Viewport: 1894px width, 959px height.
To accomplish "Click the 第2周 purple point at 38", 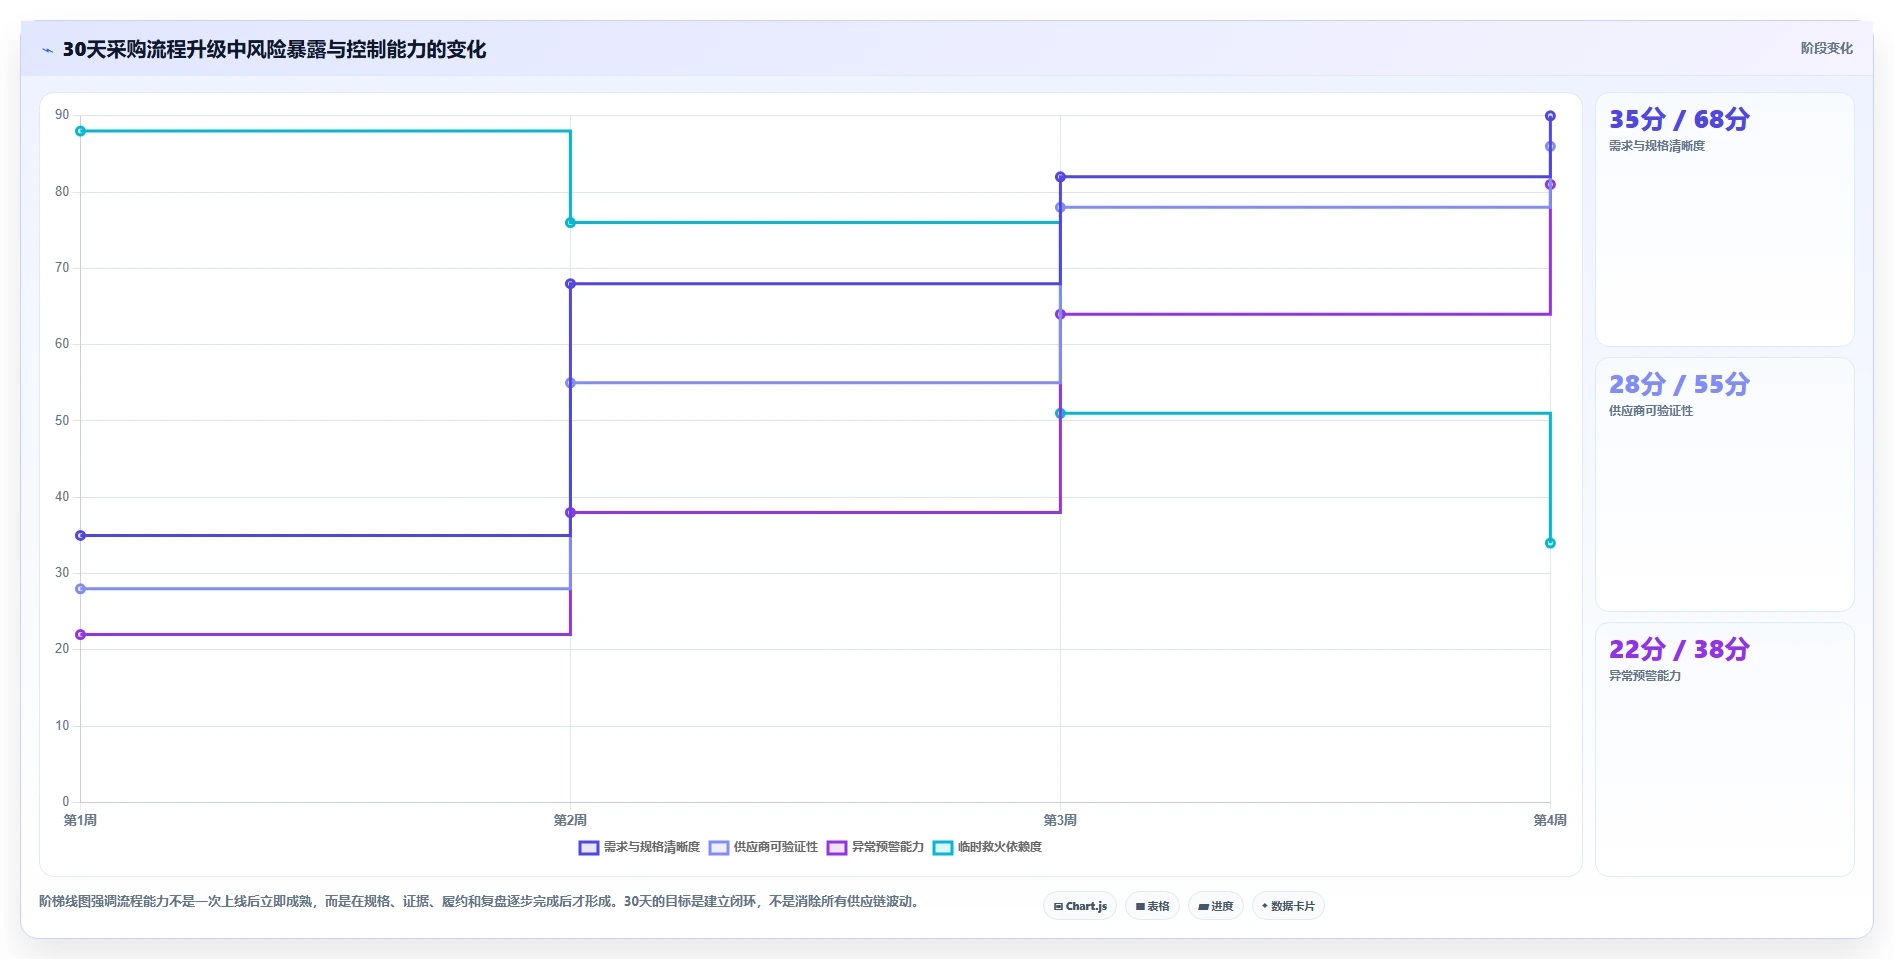I will click(x=570, y=513).
